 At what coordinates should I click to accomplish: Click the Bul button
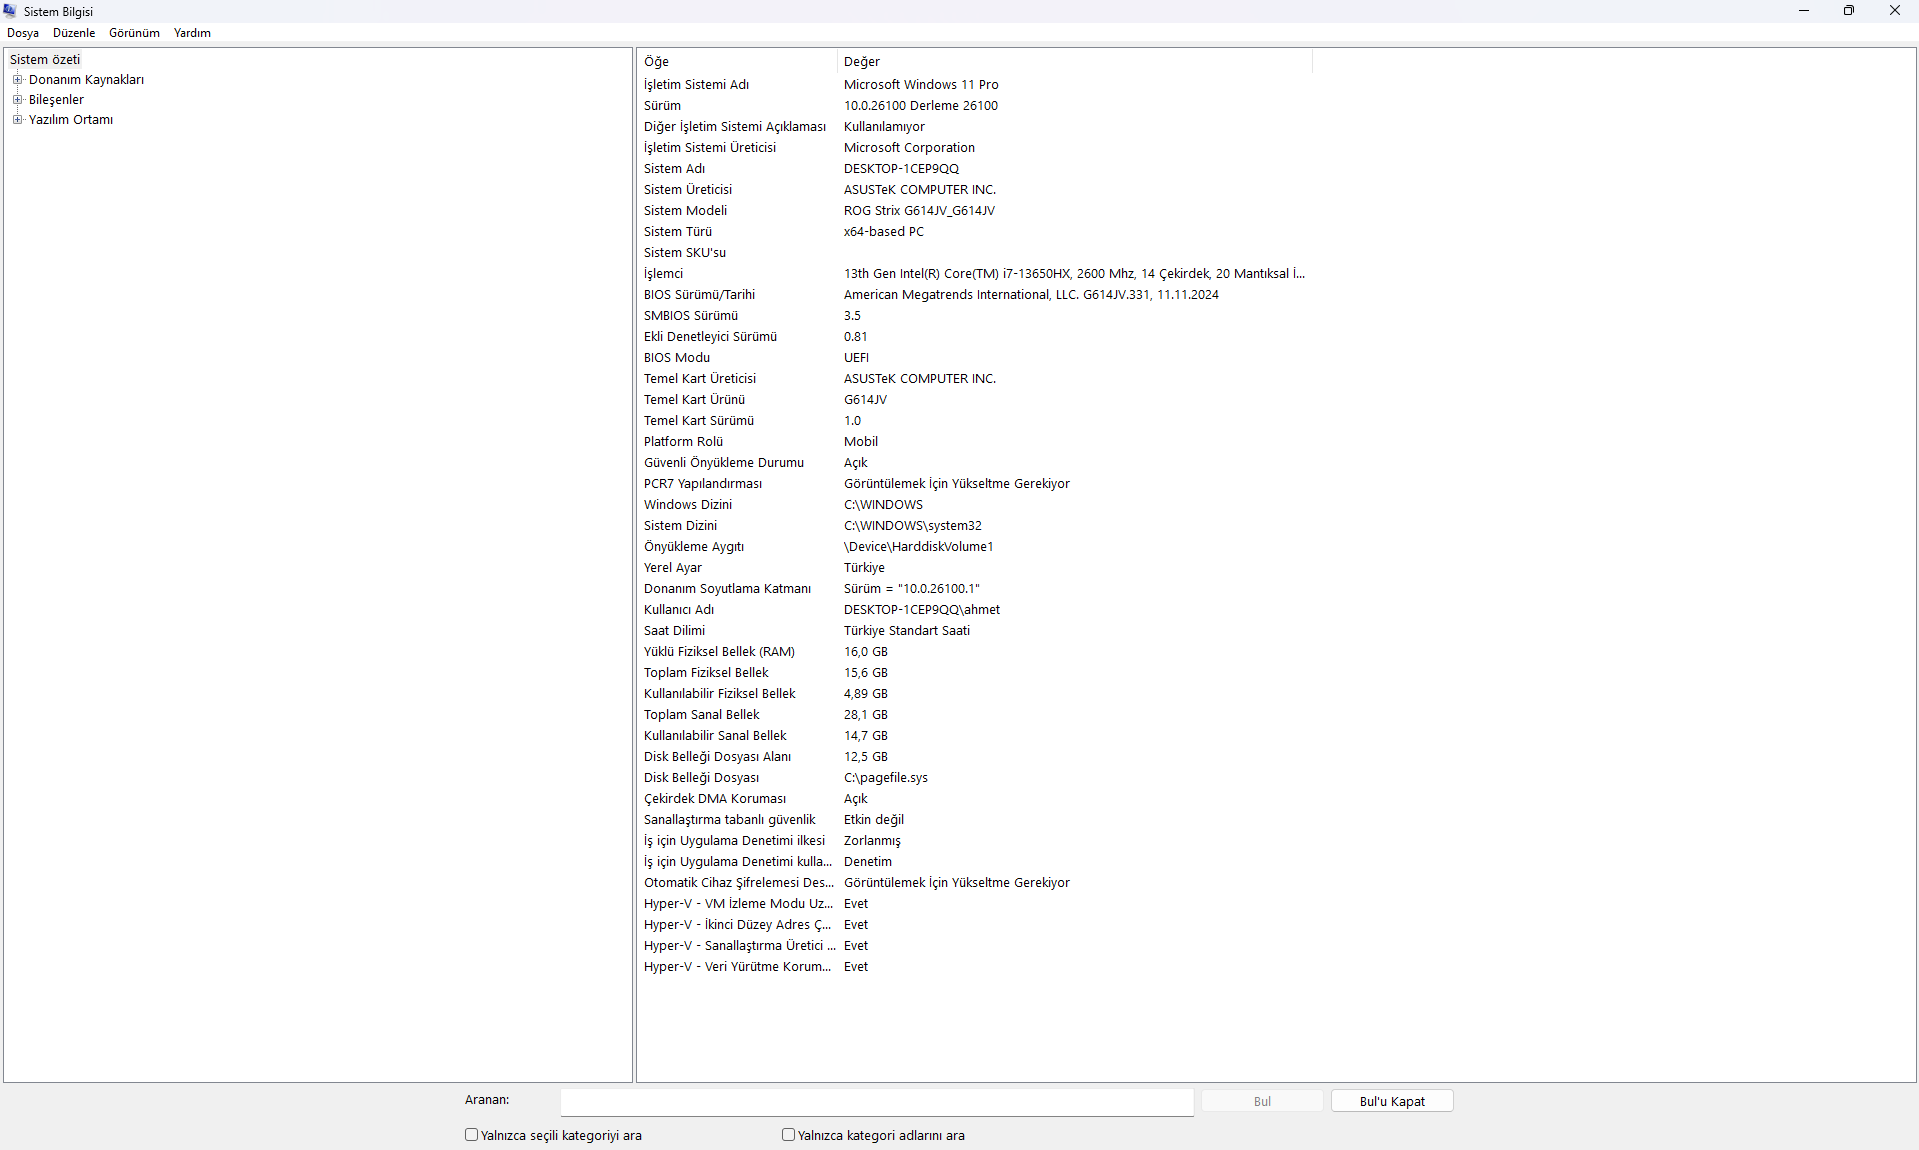pos(1262,1101)
